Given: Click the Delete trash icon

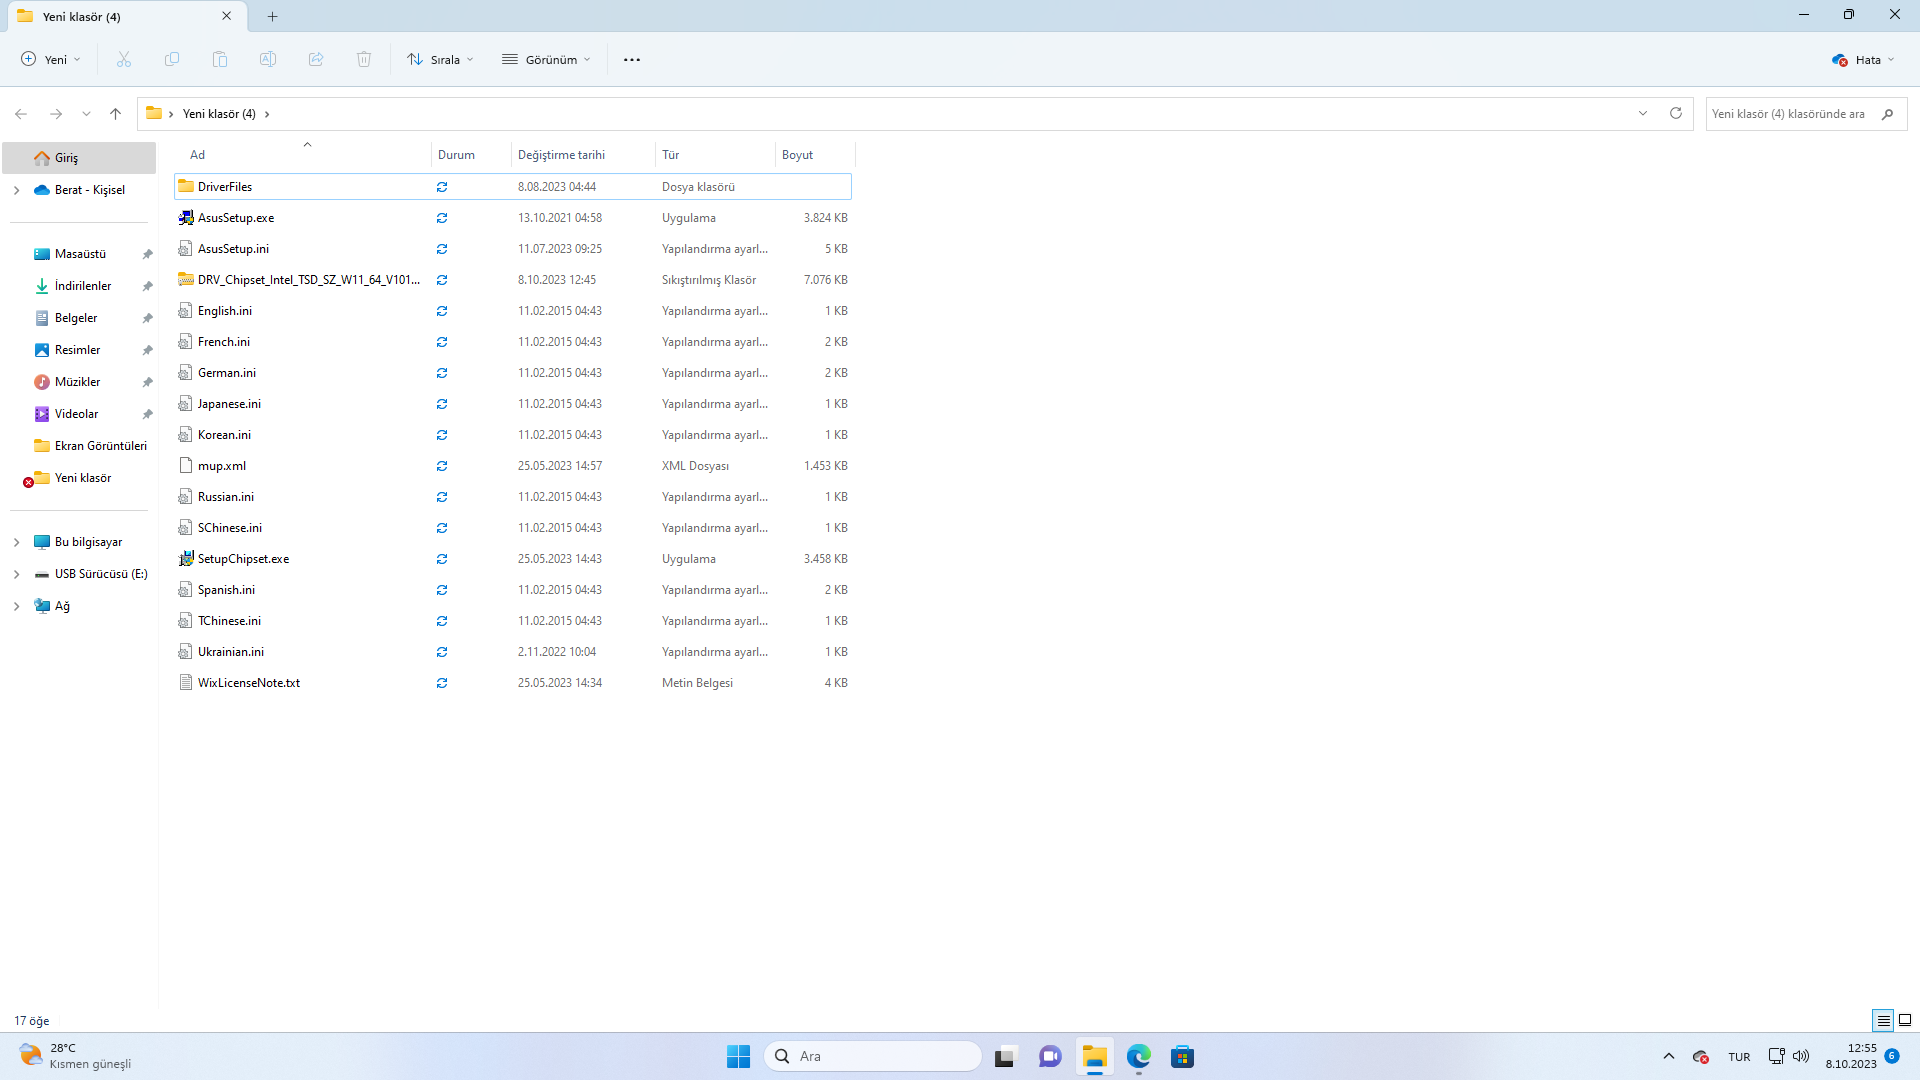Looking at the screenshot, I should pos(364,60).
